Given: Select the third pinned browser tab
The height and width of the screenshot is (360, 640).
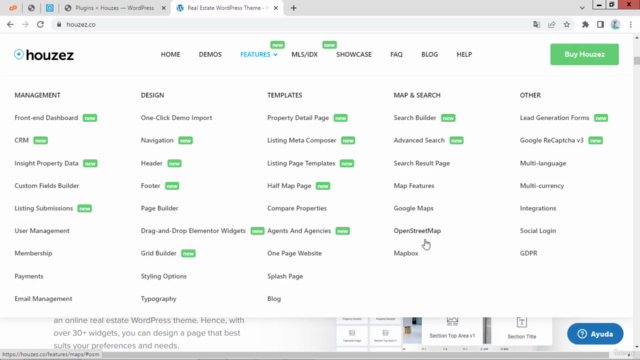Looking at the screenshot, I should 49,8.
